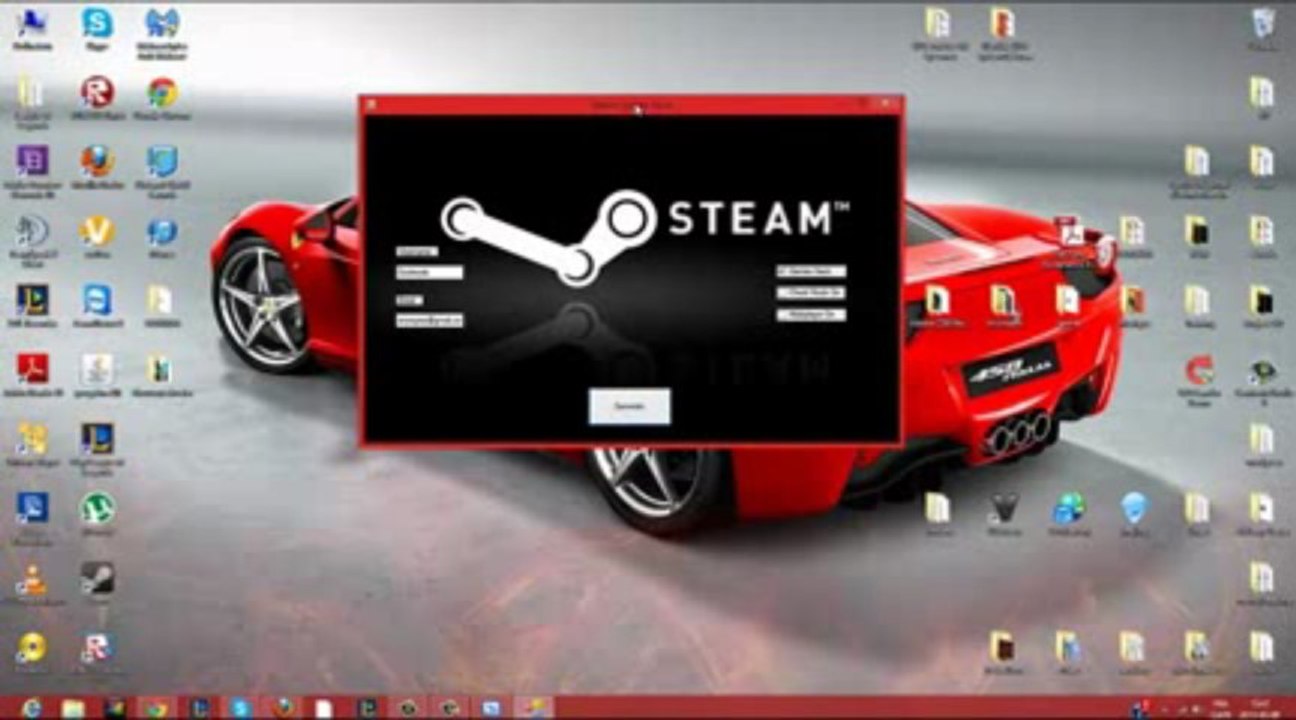
Task: Open the Mozilla Firefox desktop shortcut
Action: click(x=97, y=161)
